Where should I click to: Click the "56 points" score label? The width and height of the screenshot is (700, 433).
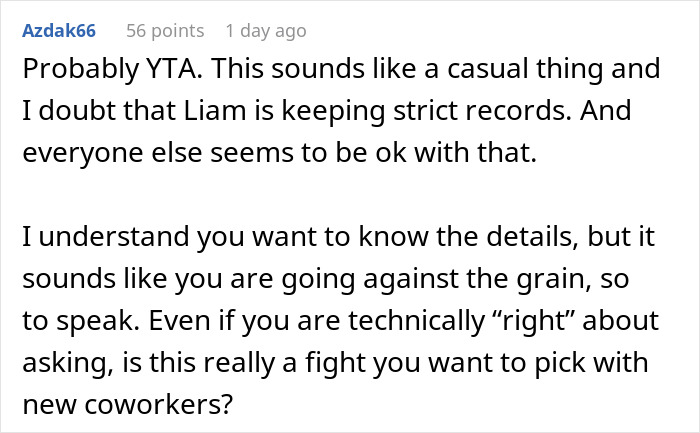point(165,31)
